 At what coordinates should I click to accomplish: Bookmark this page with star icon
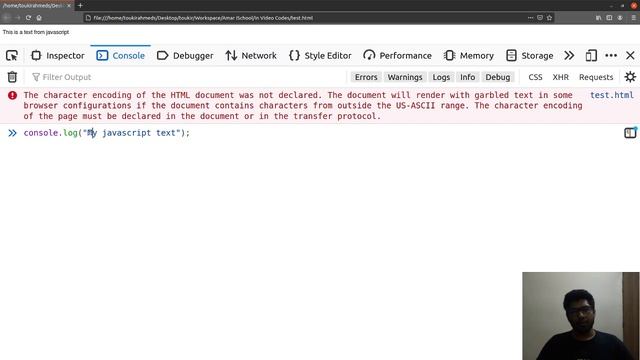[x=549, y=18]
